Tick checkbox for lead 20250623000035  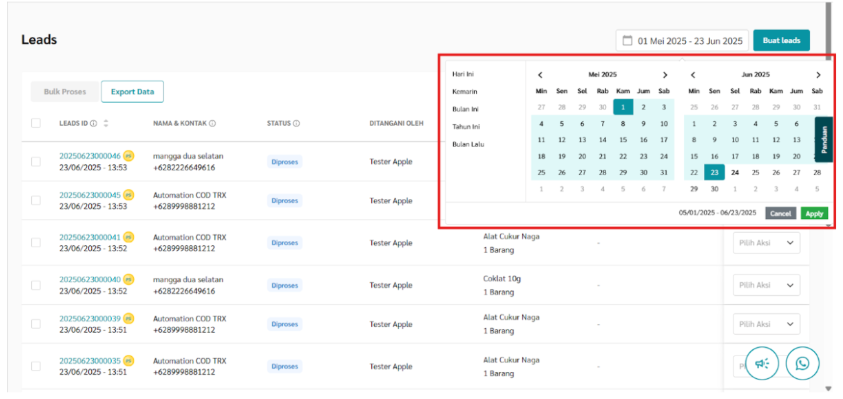[x=36, y=366]
